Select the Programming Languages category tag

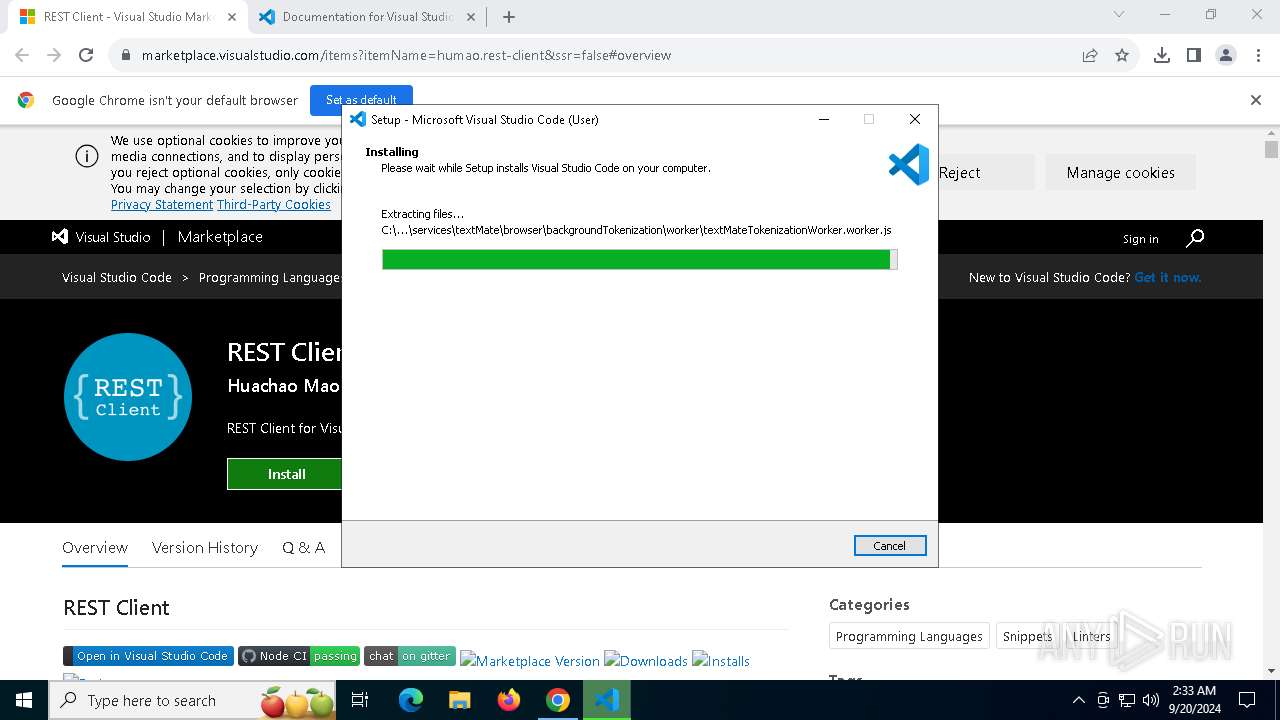click(909, 637)
